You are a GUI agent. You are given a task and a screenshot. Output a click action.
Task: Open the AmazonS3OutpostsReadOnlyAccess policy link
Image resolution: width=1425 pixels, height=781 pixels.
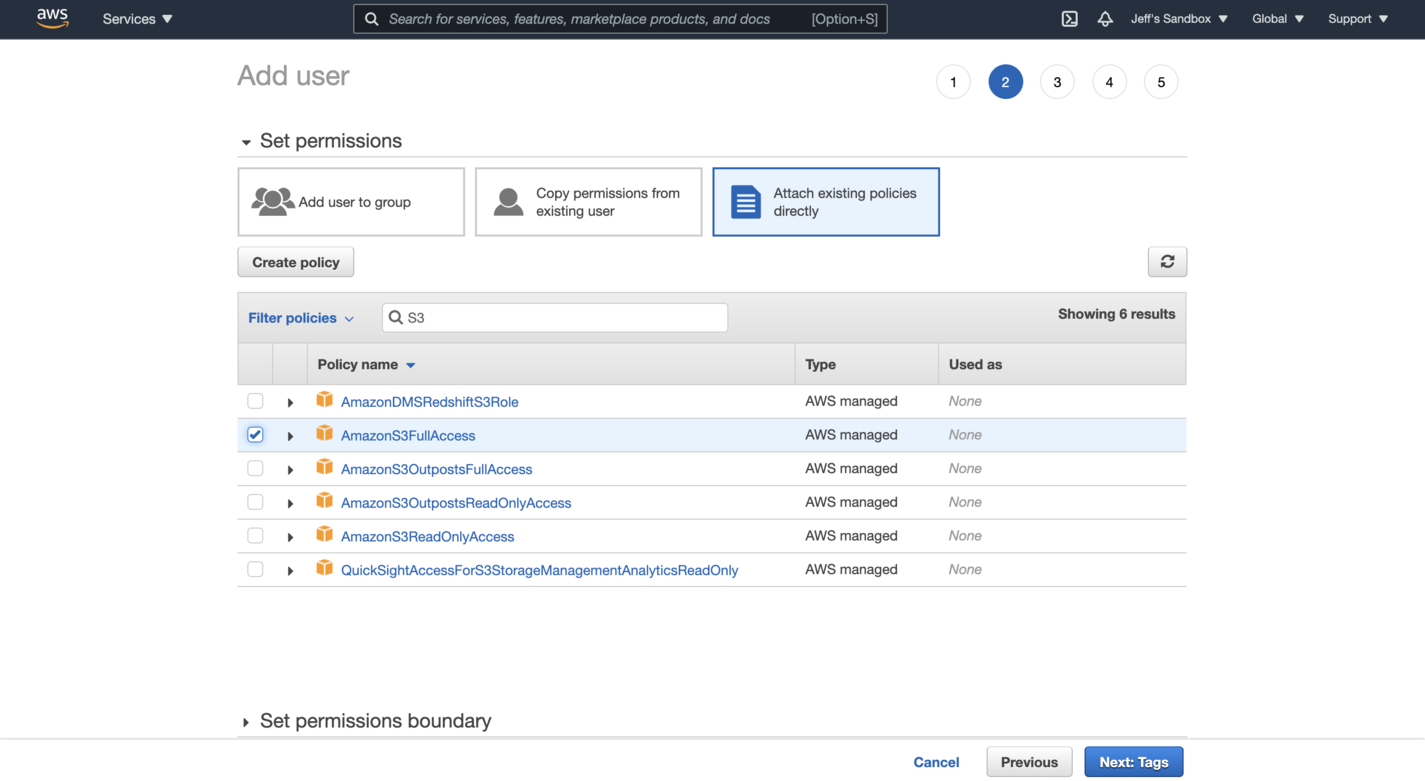[456, 502]
